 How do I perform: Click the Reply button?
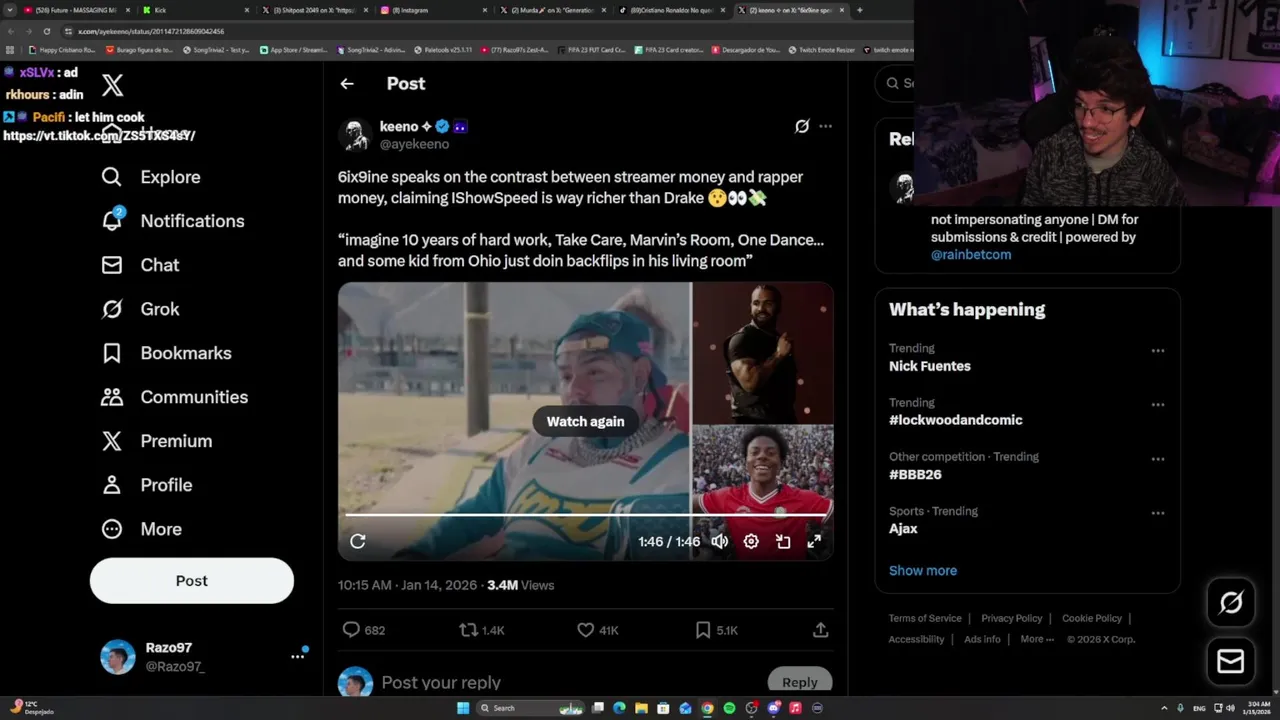800,682
